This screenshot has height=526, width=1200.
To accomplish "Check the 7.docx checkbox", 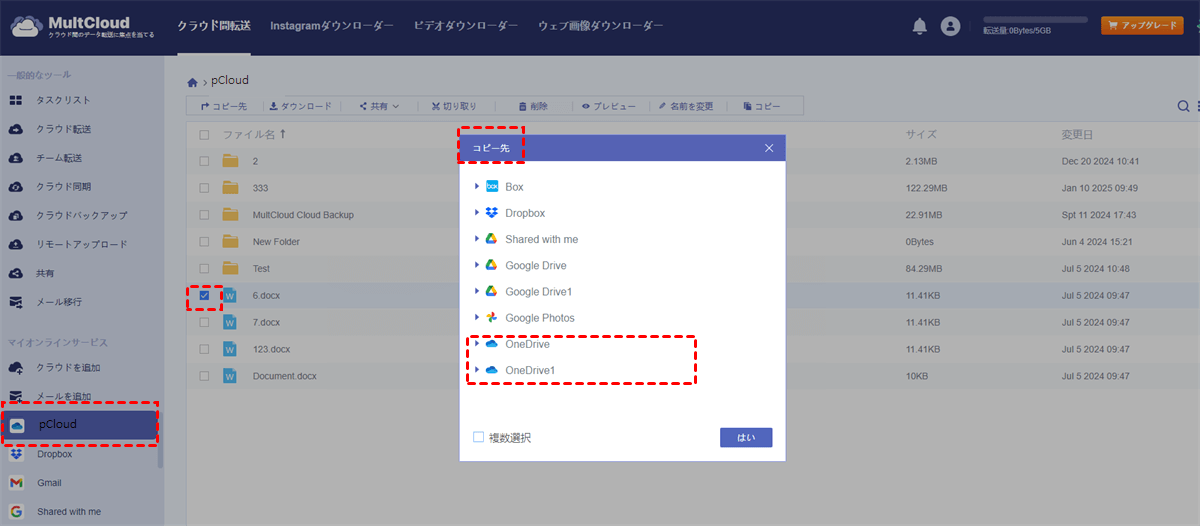I will point(204,323).
